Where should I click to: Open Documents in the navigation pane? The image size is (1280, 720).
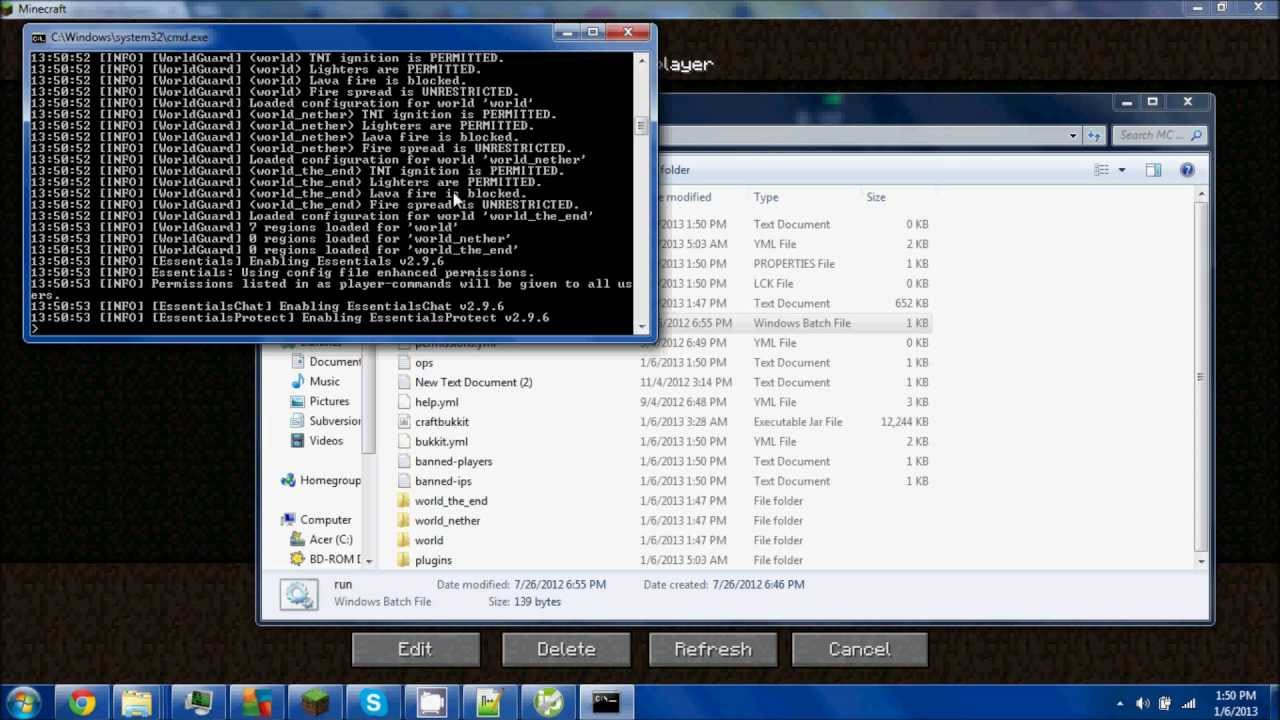click(334, 362)
